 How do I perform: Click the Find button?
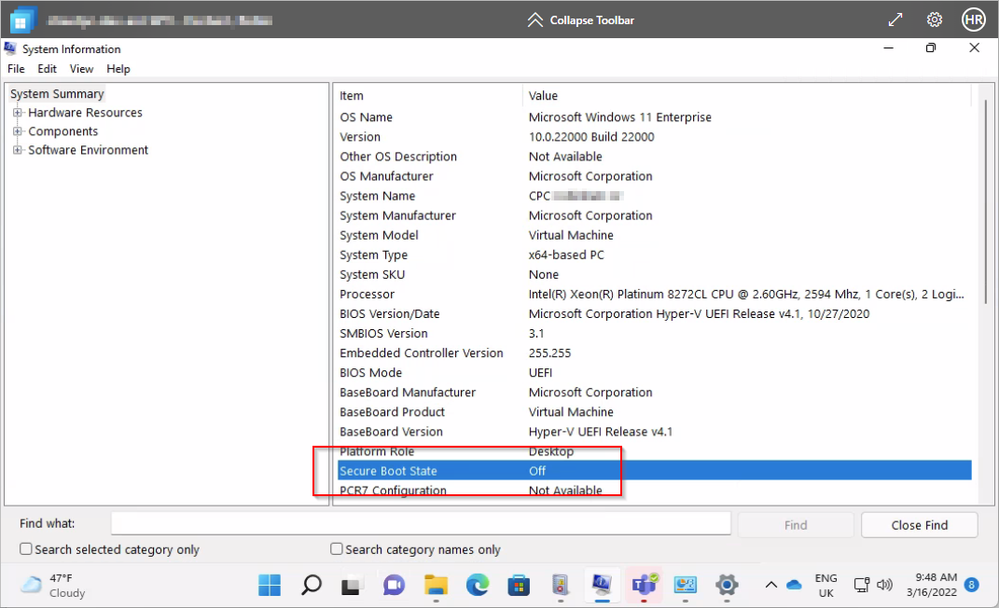(x=795, y=525)
